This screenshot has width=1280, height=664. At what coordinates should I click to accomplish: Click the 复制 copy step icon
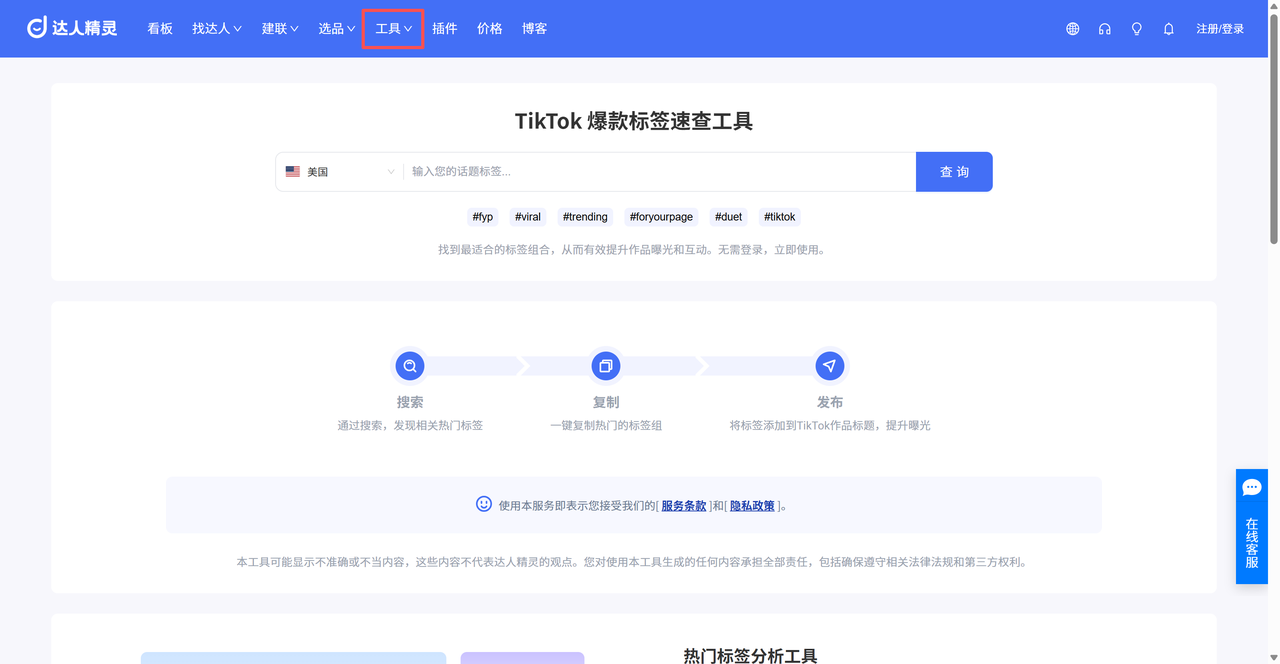(605, 366)
